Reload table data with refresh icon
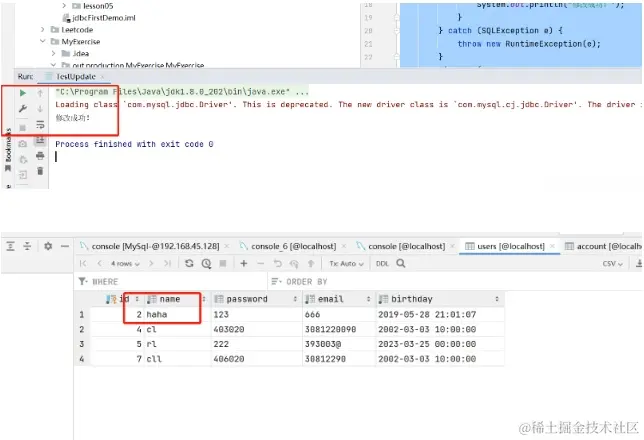The height and width of the screenshot is (440, 644). pyautogui.click(x=189, y=263)
